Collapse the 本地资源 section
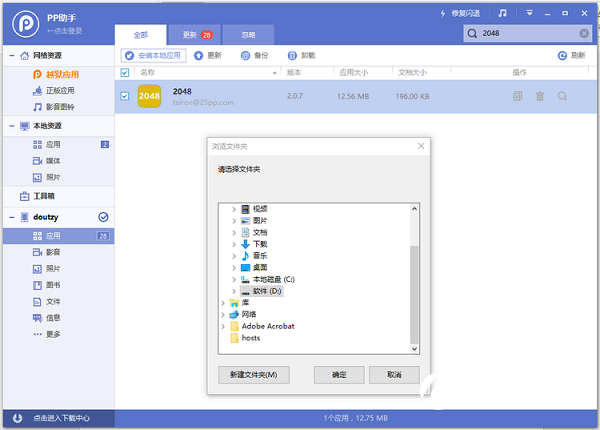This screenshot has height=430, width=600. pos(11,126)
